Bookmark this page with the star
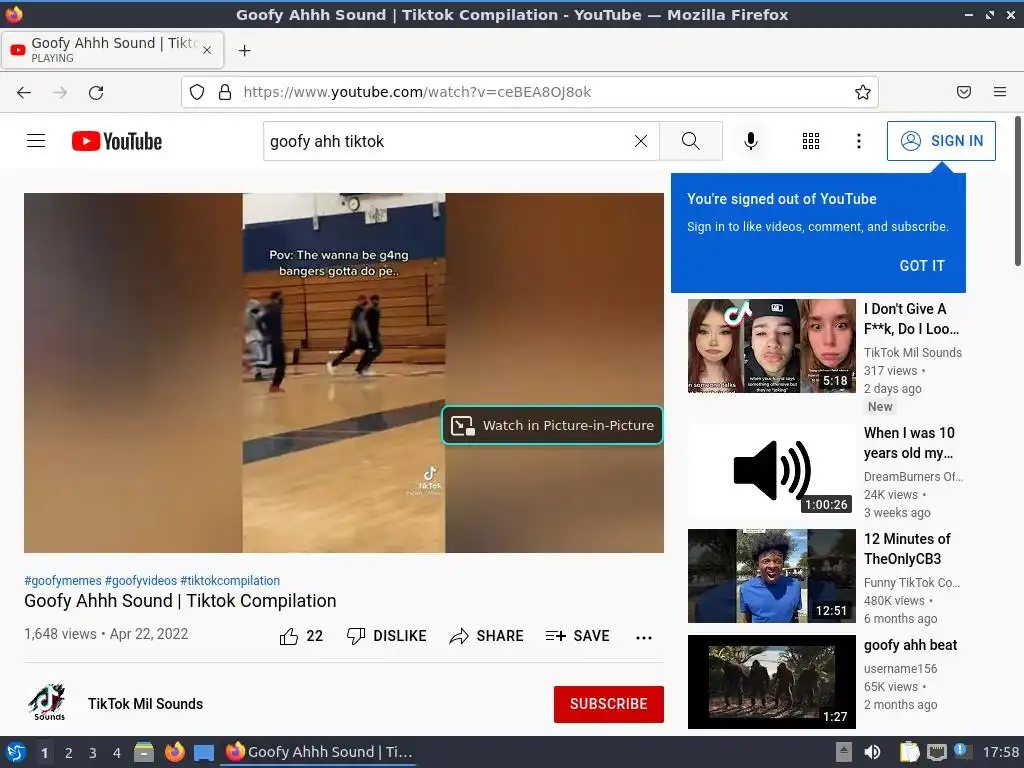Viewport: 1024px width, 768px height. 863,92
